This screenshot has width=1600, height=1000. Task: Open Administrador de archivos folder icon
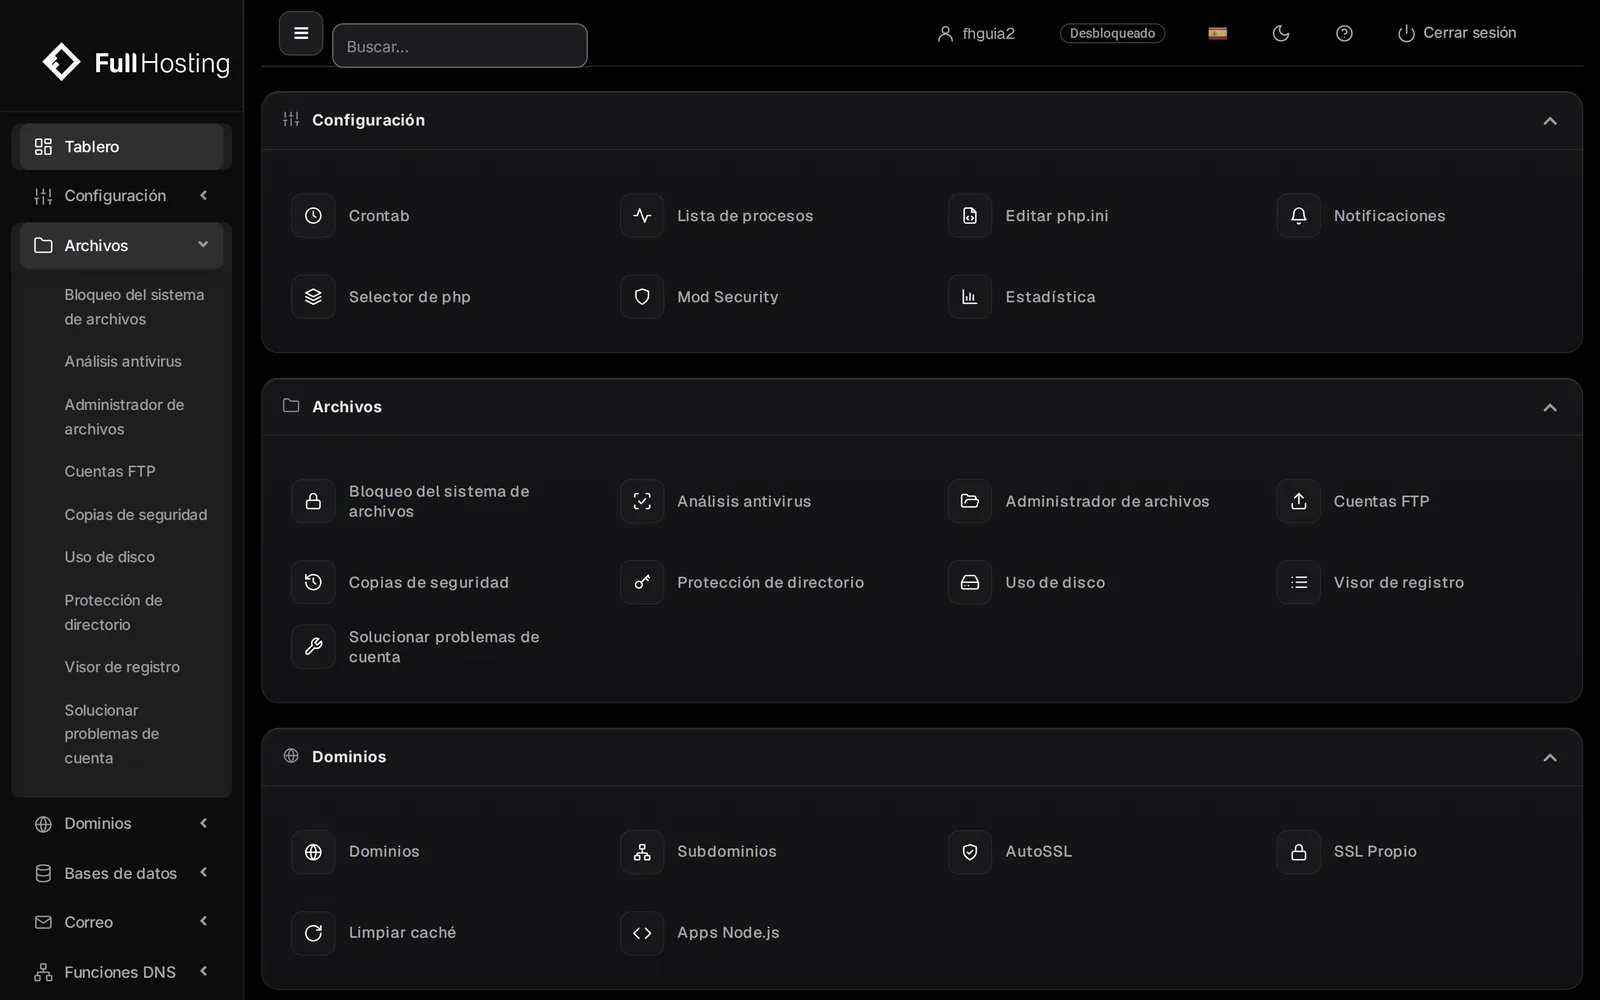[970, 501]
